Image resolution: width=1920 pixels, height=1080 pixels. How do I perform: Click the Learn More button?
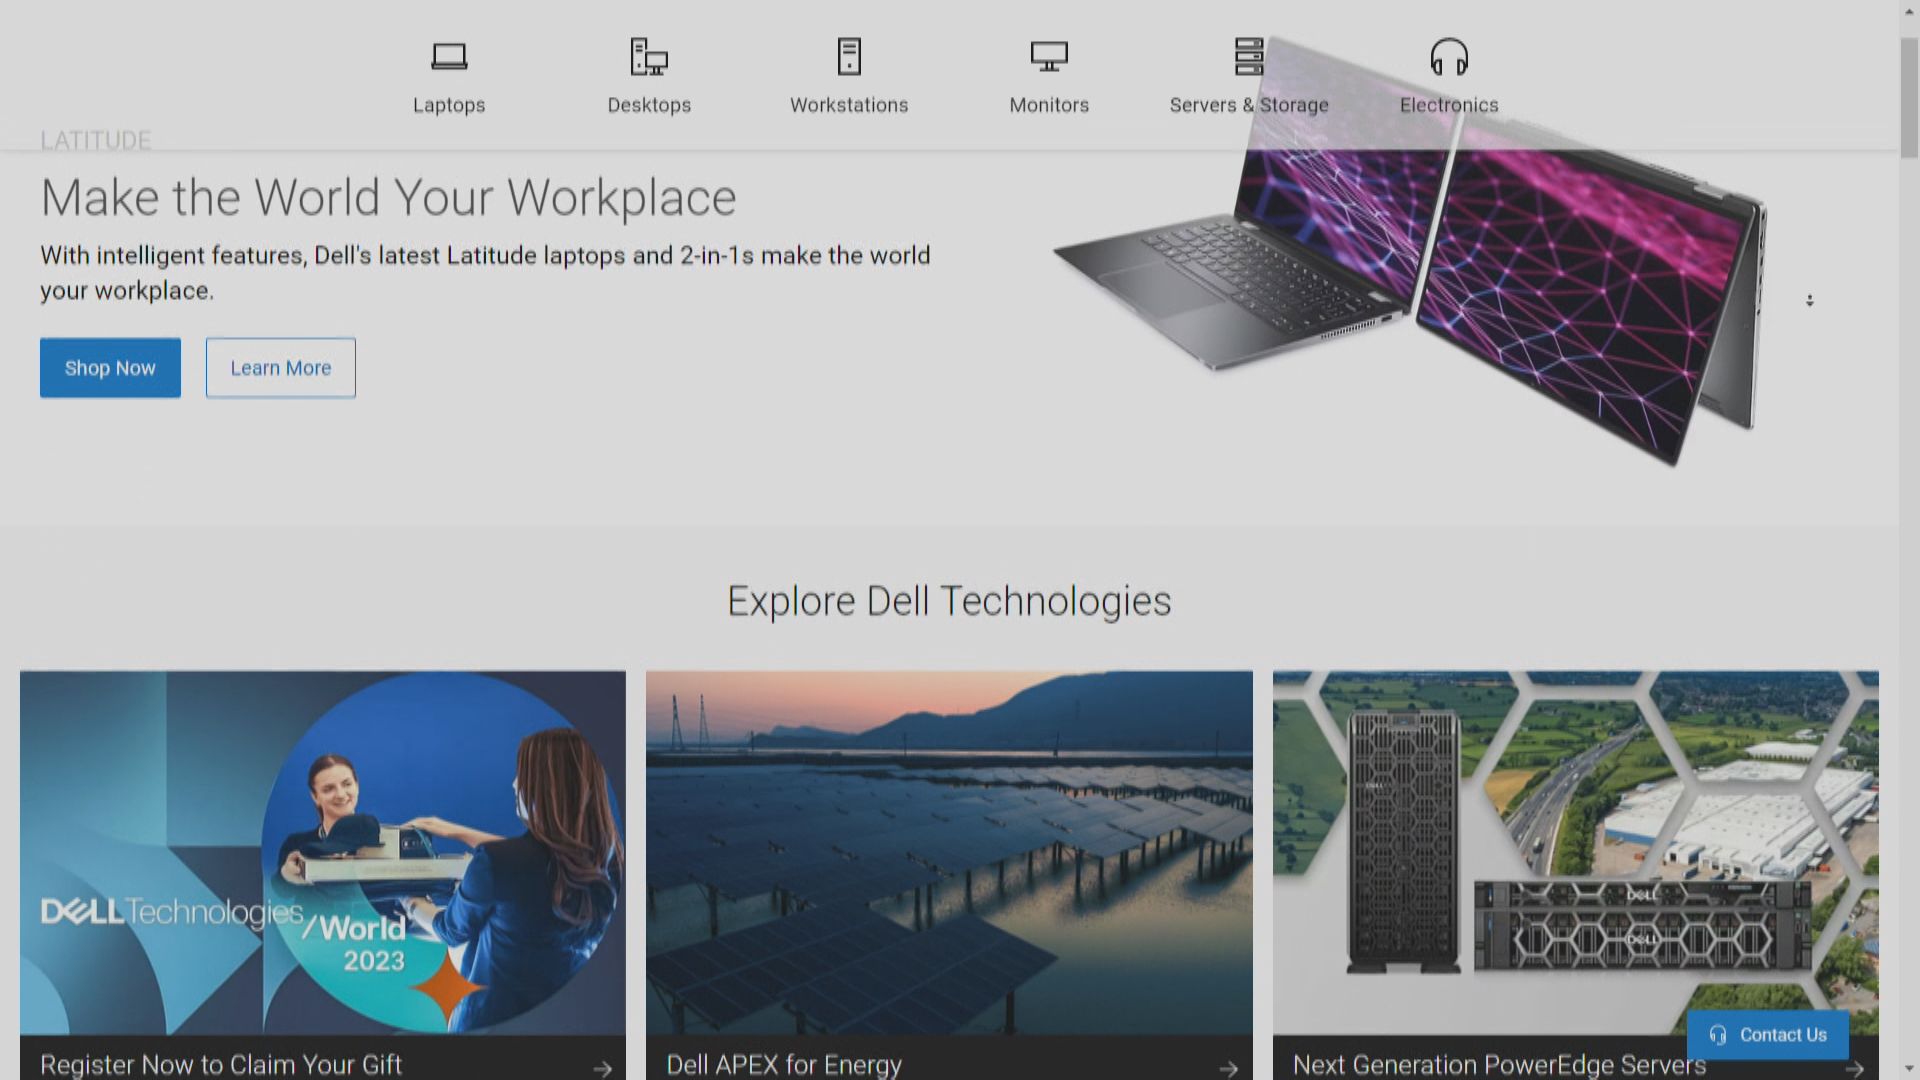(281, 368)
